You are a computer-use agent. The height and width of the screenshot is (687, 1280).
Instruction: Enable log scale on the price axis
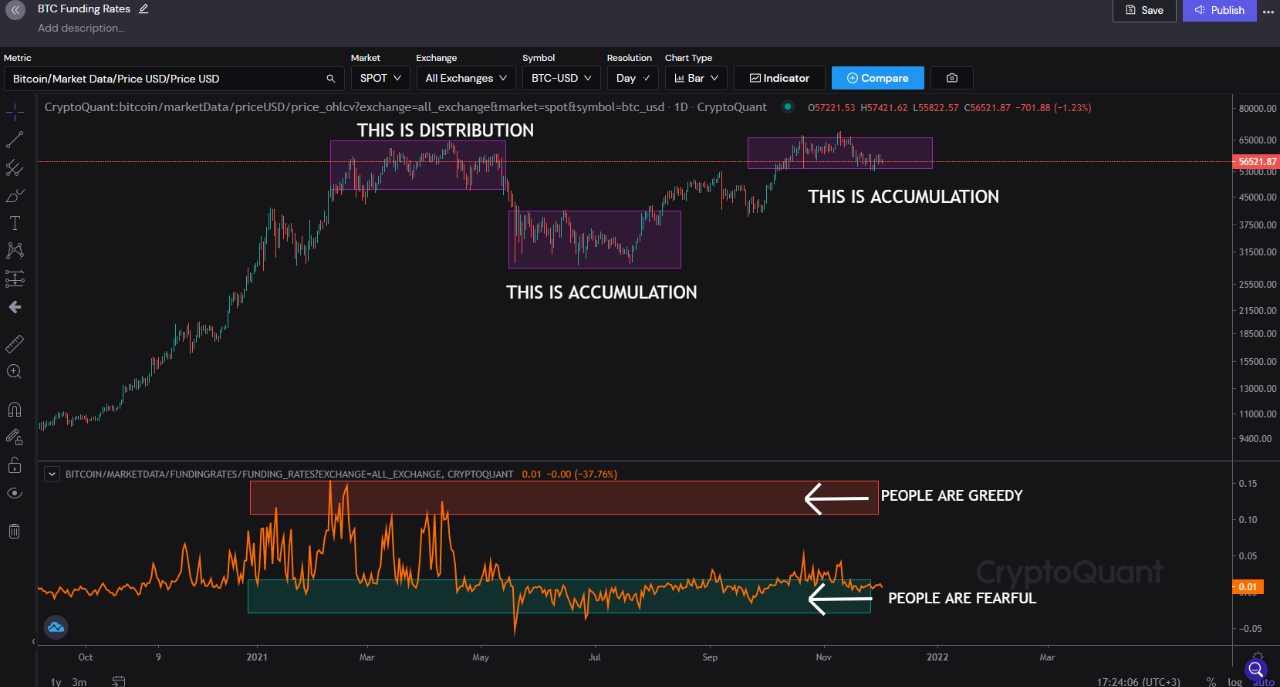1234,682
